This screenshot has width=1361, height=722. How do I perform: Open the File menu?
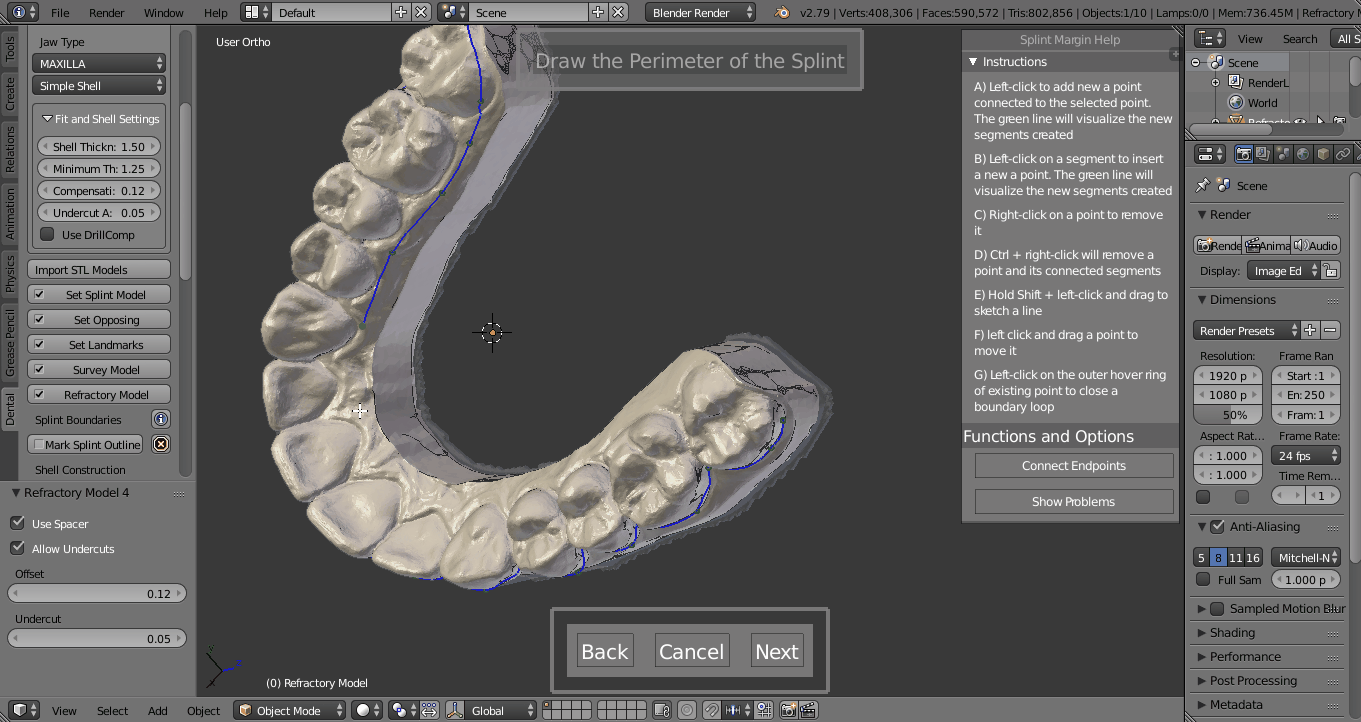[x=60, y=13]
